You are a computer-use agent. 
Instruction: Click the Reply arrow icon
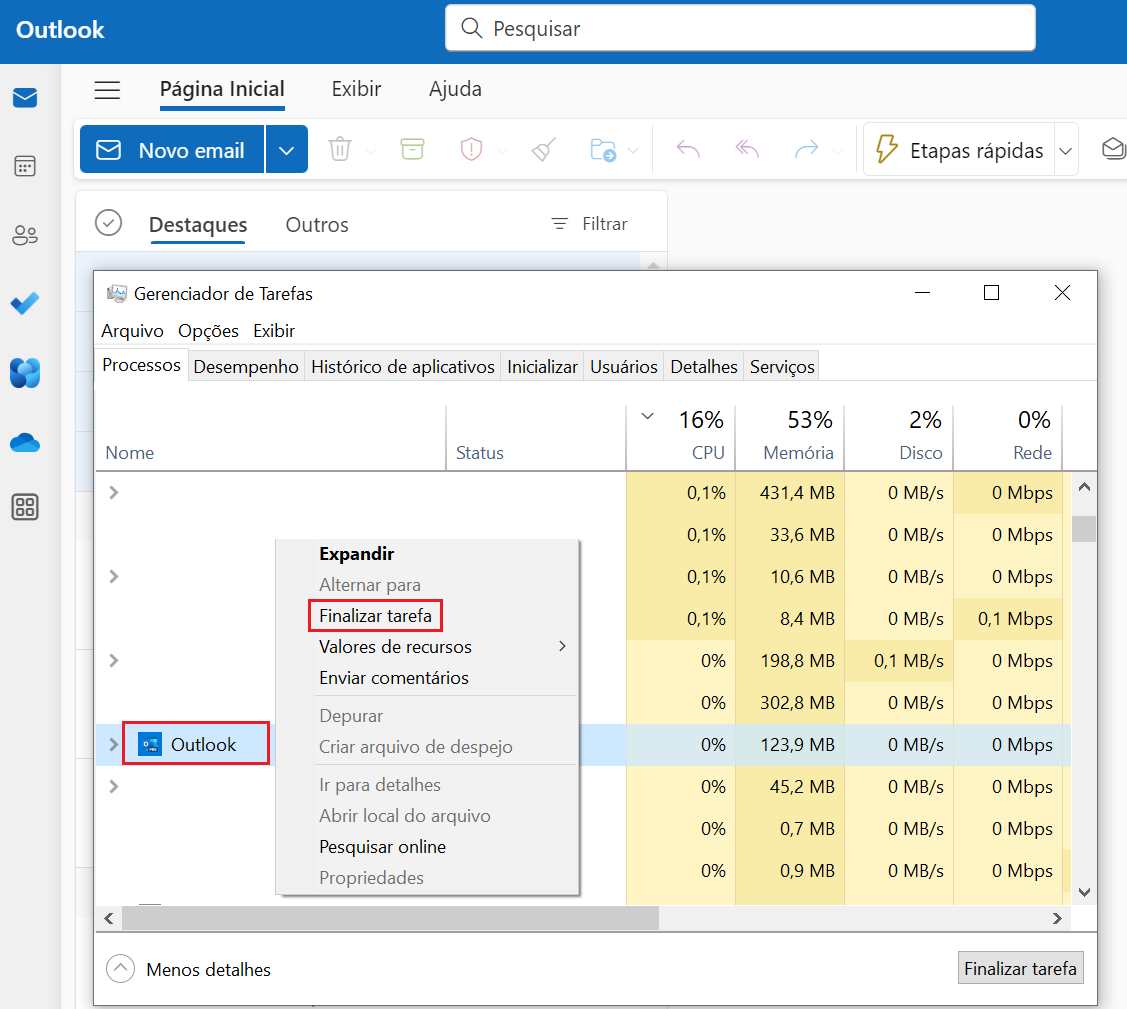[688, 149]
